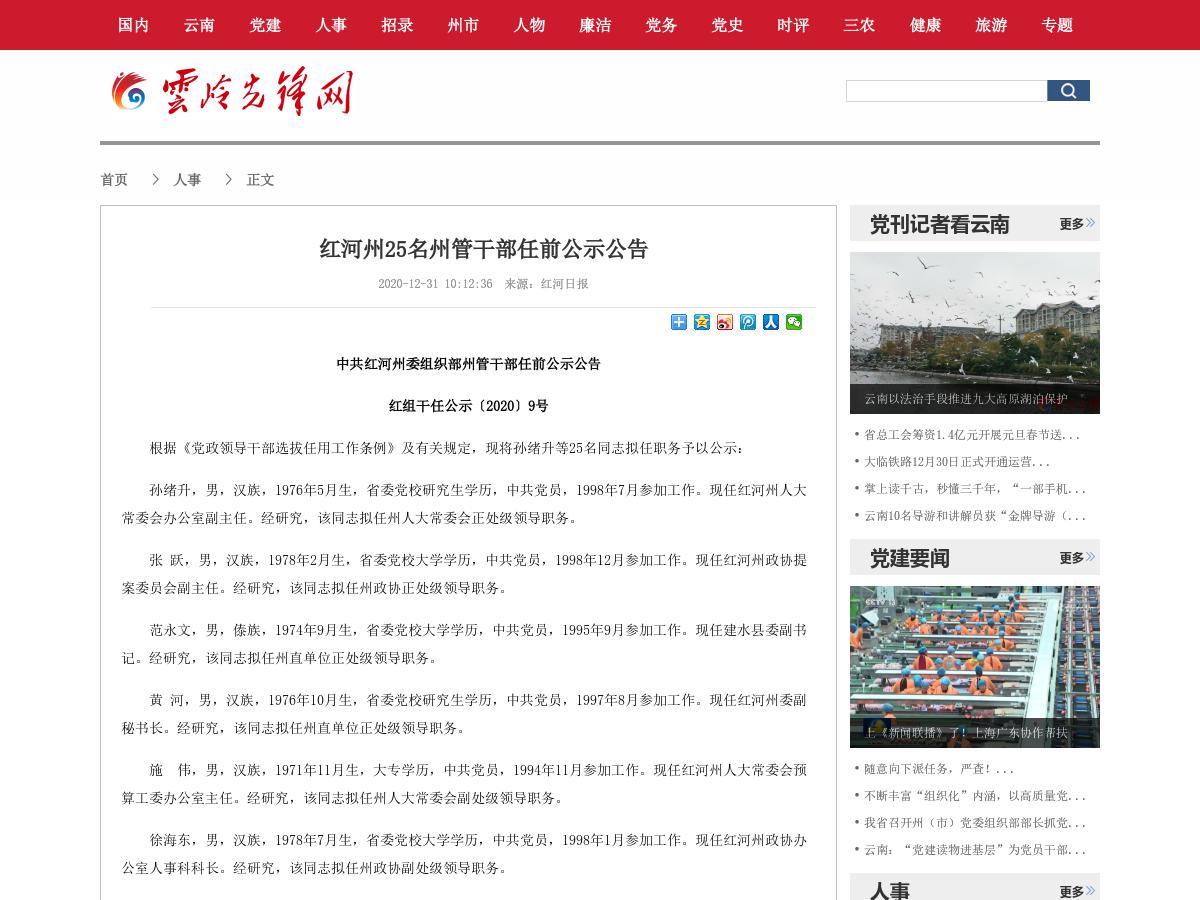
Task: Click the timestamp 2020-12-31 10:12:36
Action: (435, 284)
